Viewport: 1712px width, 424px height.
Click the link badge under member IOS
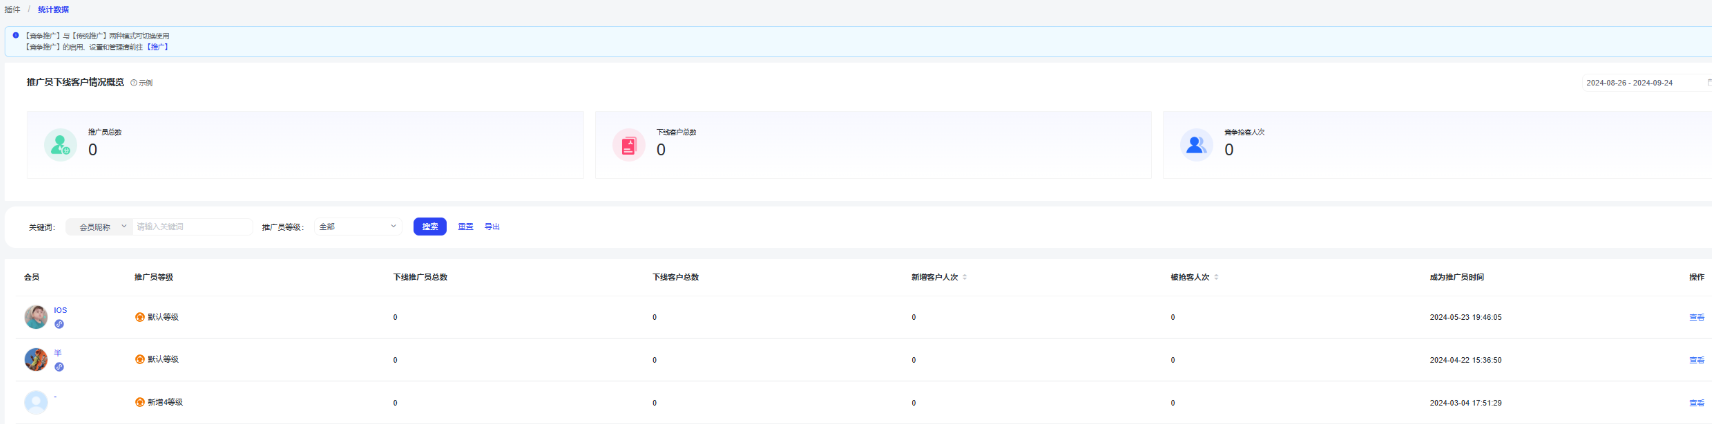(59, 324)
